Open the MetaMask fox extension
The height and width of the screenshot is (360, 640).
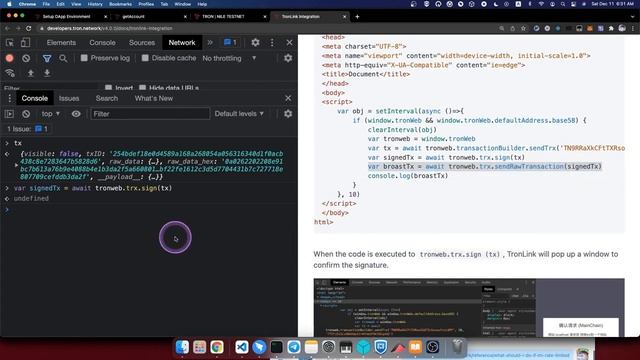point(590,28)
